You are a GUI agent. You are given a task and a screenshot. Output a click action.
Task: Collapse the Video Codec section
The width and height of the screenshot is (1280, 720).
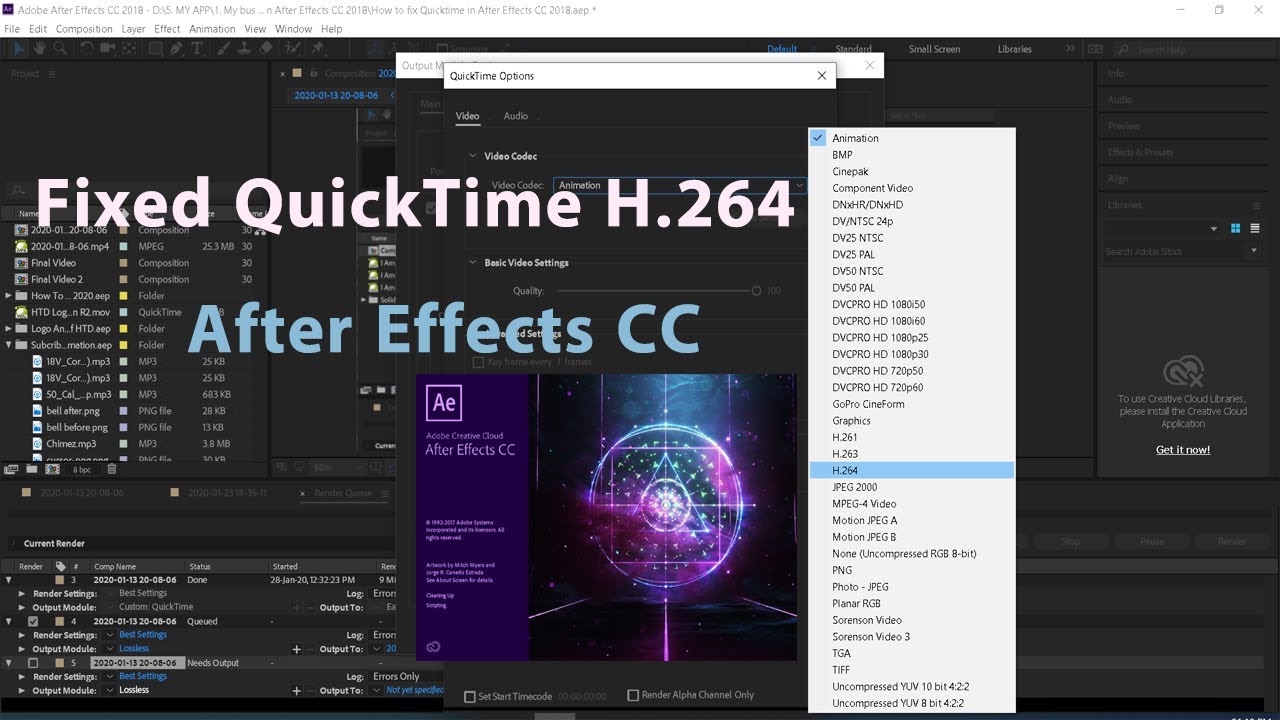[x=473, y=156]
